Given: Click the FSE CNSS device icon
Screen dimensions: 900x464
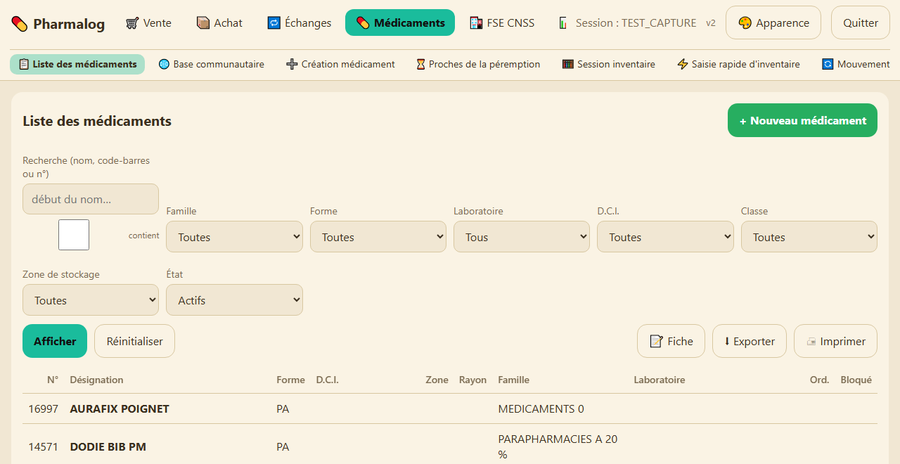Looking at the screenshot, I should pyautogui.click(x=476, y=23).
